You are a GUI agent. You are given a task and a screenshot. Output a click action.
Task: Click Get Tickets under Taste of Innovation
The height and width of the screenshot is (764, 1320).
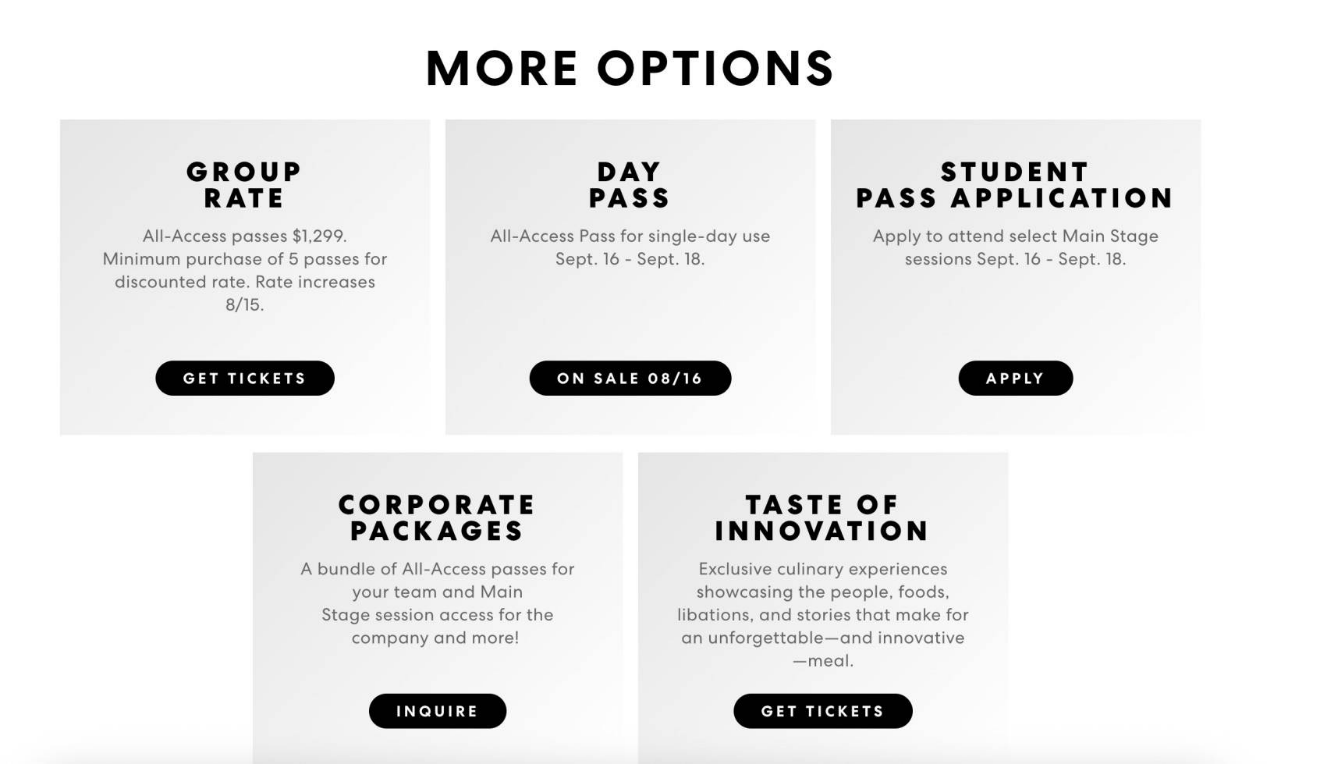pos(823,711)
